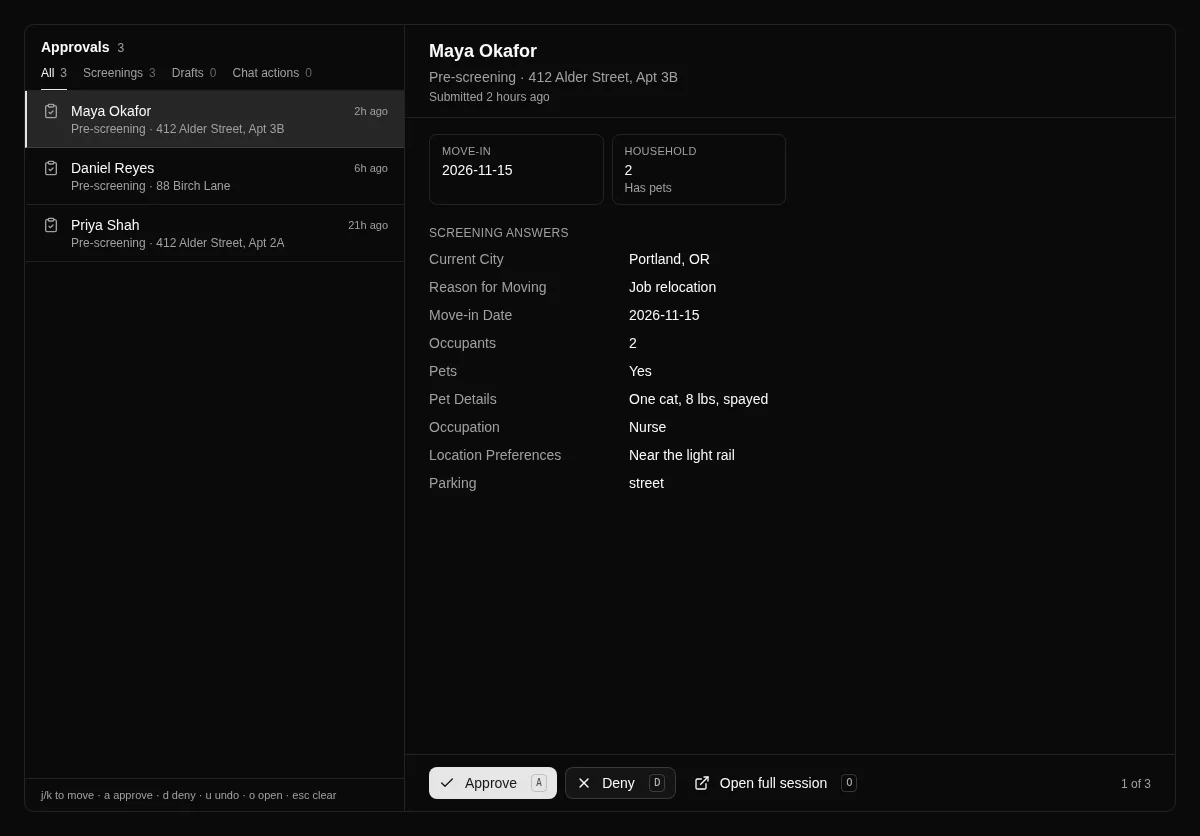This screenshot has height=836, width=1200.
Task: Deny the current application
Action: [620, 783]
